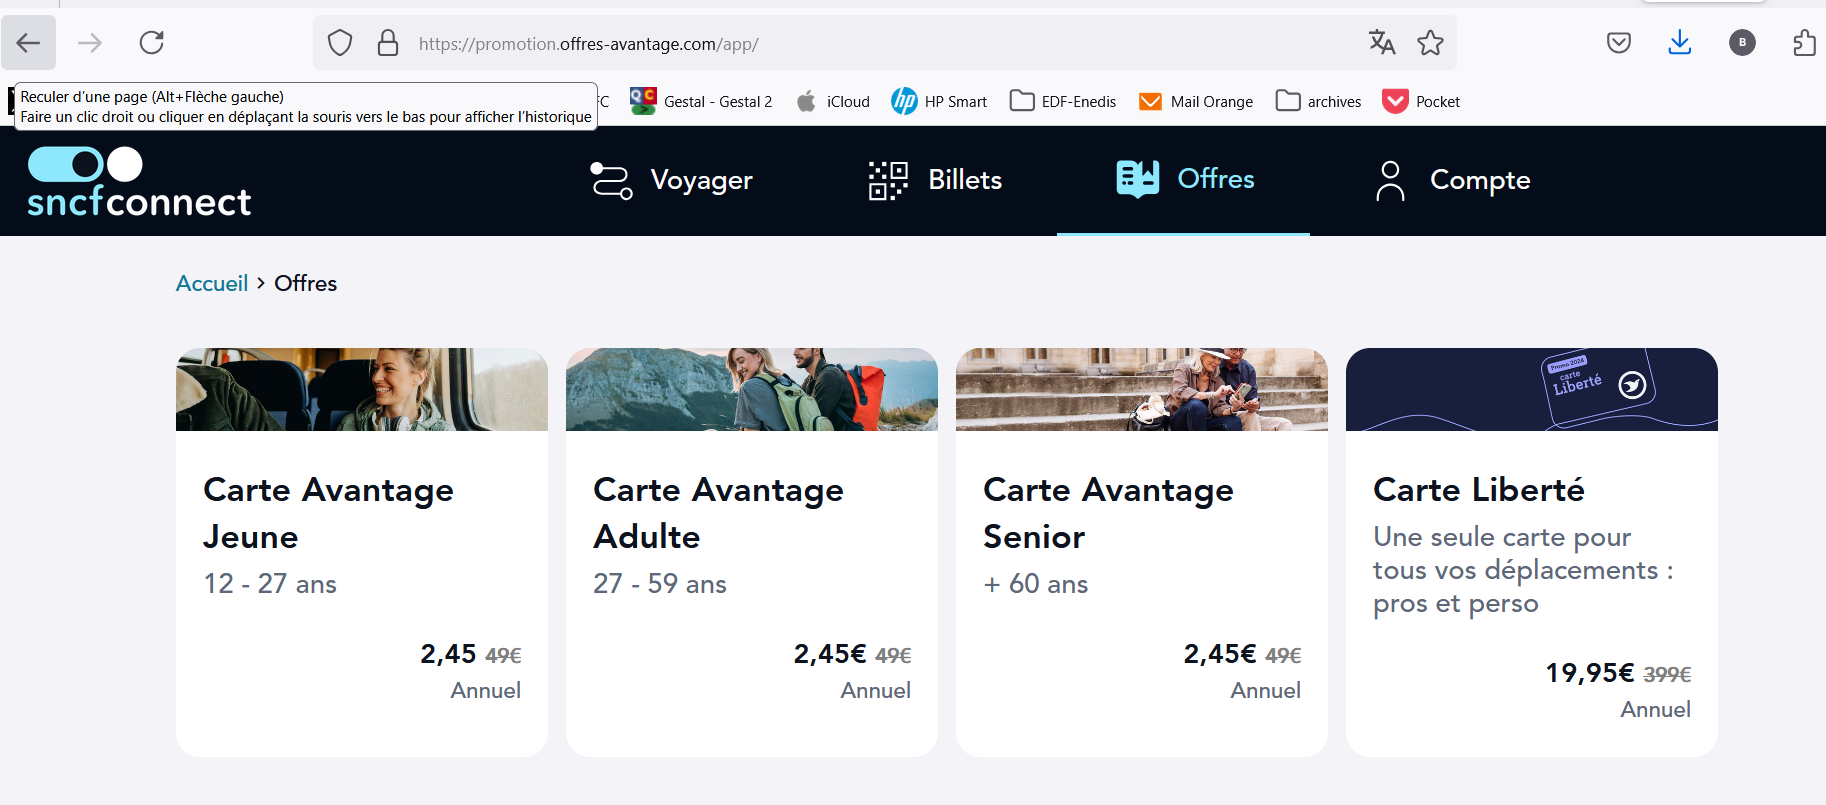Open the iCloud bookmark
The width and height of the screenshot is (1826, 805).
pyautogui.click(x=833, y=101)
